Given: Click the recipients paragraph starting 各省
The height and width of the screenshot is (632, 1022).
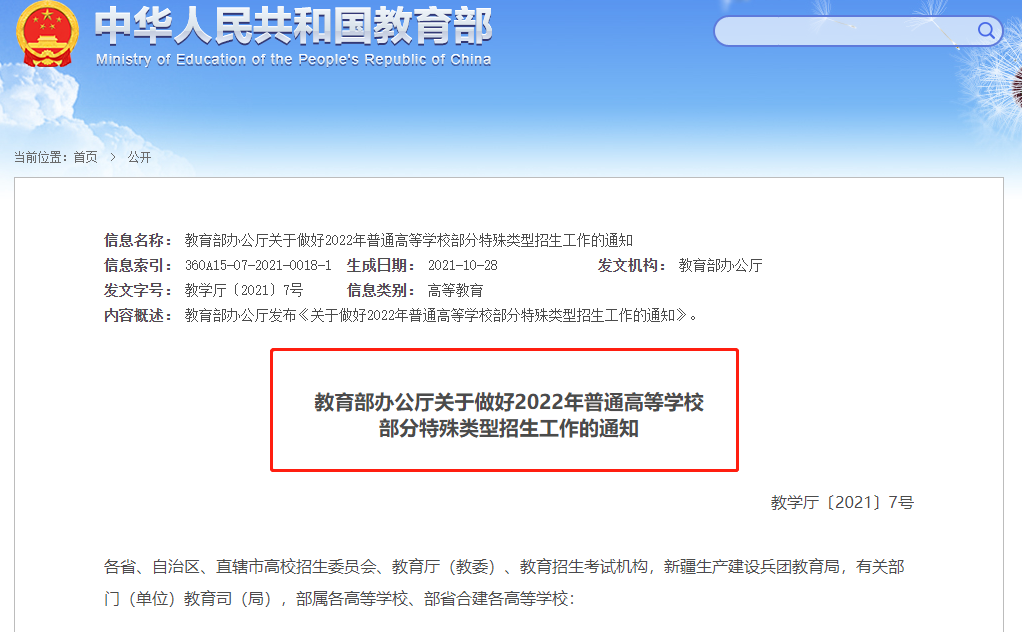Looking at the screenshot, I should 504,582.
